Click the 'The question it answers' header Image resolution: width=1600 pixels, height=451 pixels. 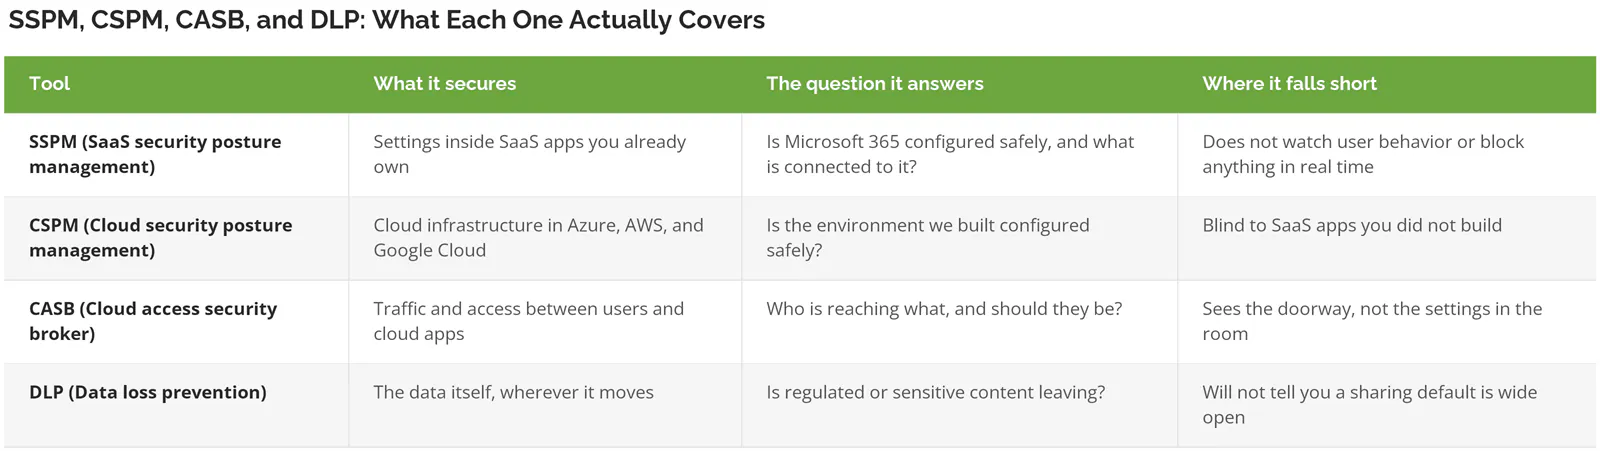click(x=874, y=84)
